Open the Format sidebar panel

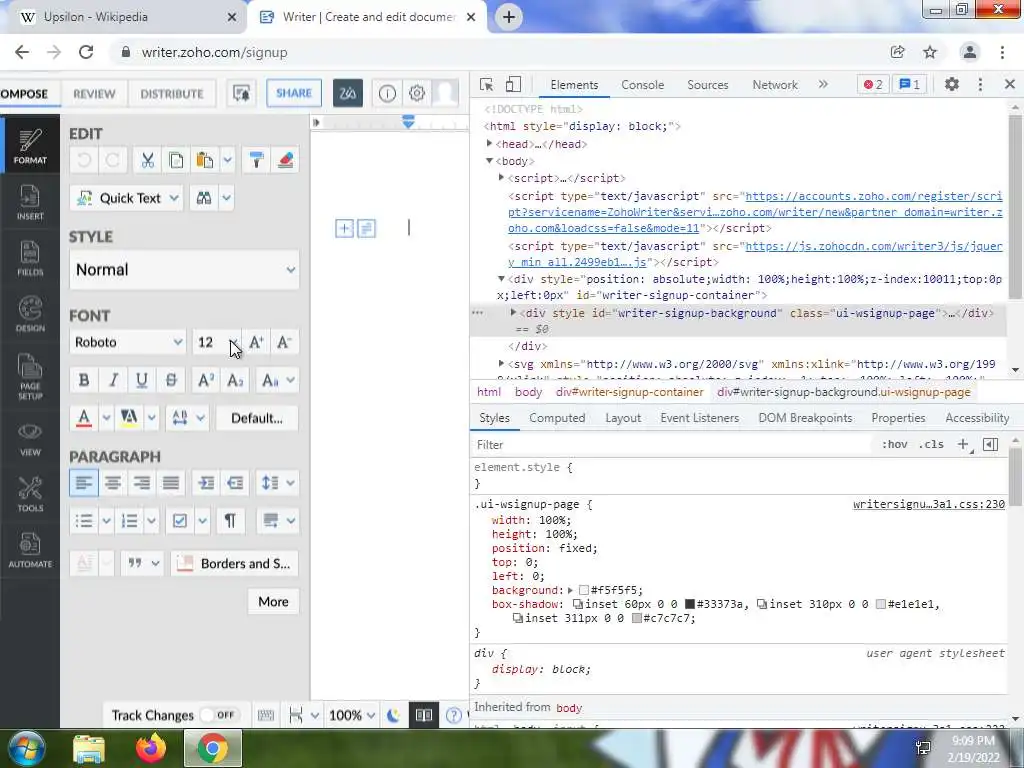[x=30, y=146]
